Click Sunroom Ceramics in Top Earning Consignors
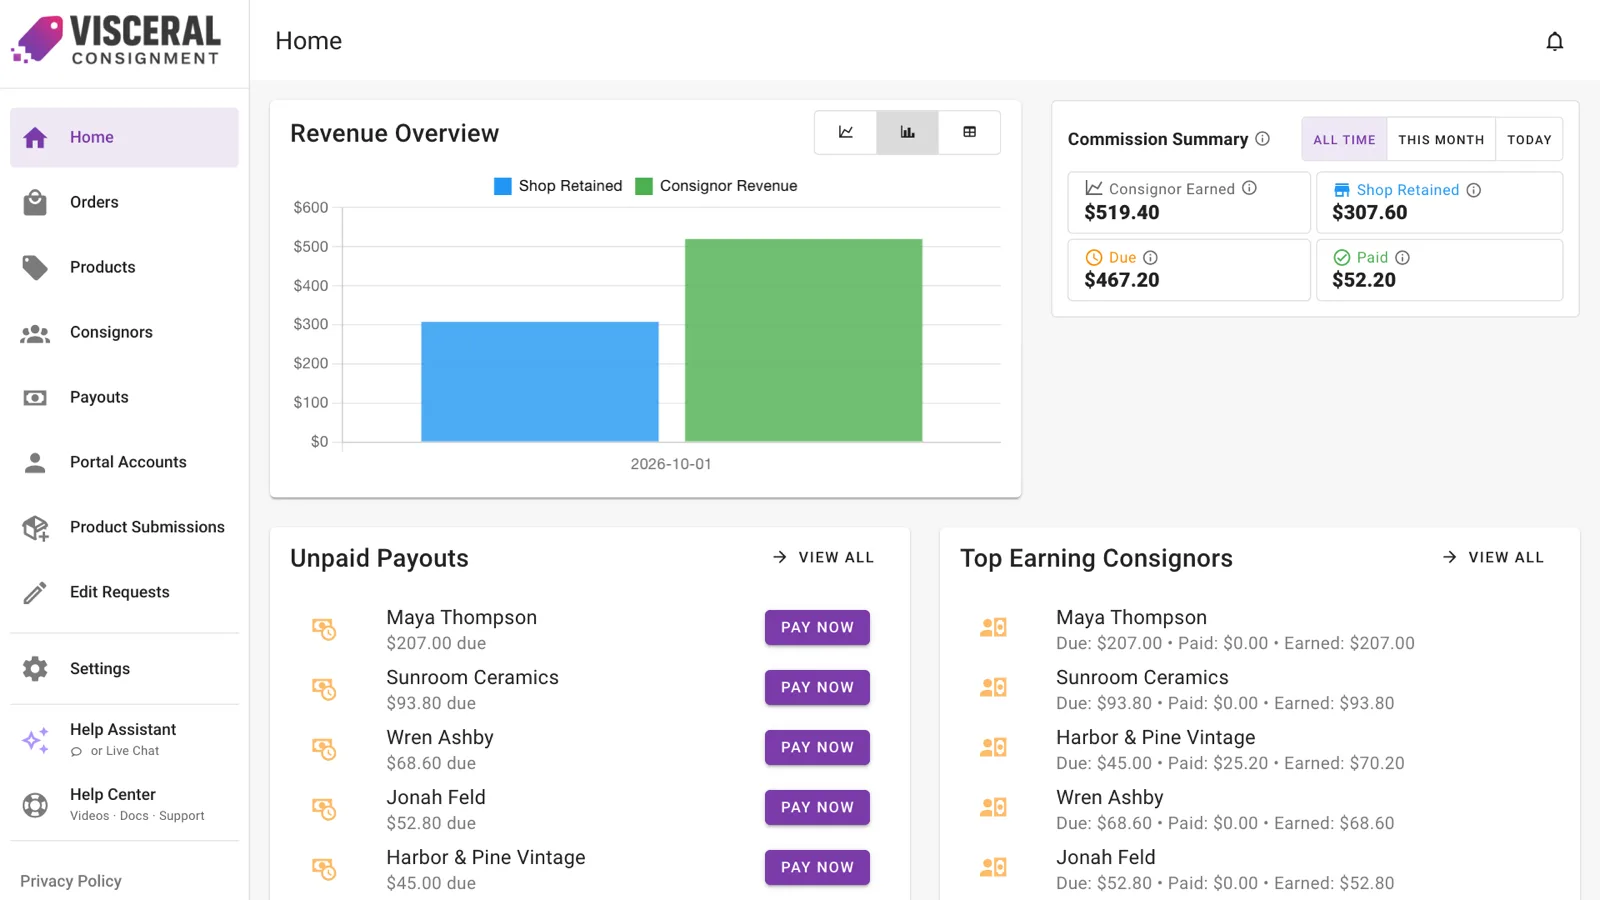Screen dimensions: 1600x900 [x=1142, y=678]
